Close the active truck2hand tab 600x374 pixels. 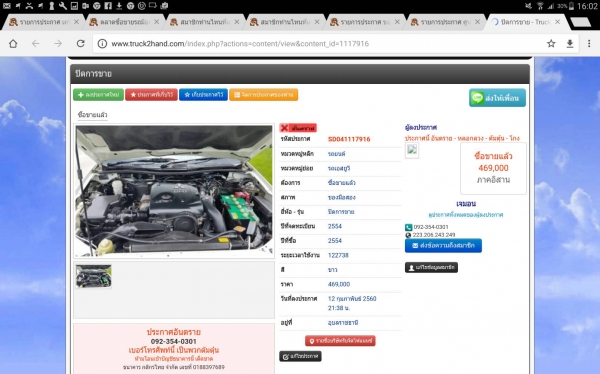coord(558,22)
